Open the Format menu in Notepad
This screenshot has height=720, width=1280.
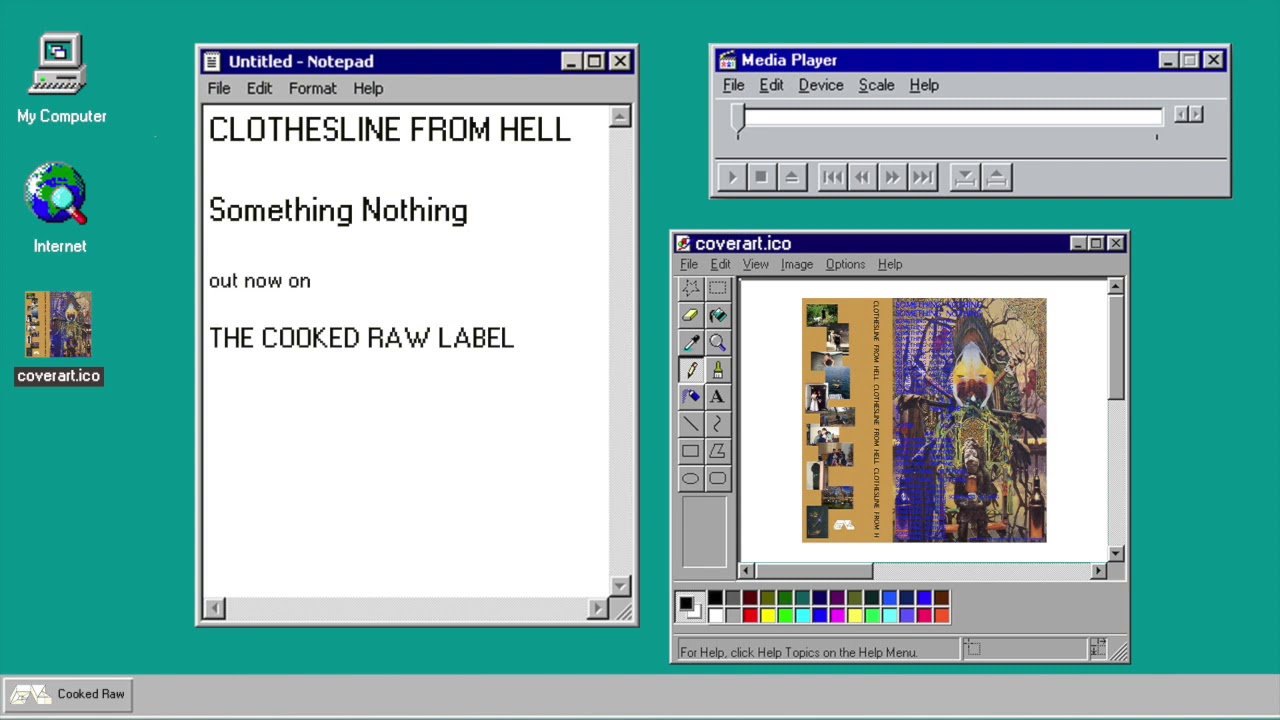(x=312, y=88)
